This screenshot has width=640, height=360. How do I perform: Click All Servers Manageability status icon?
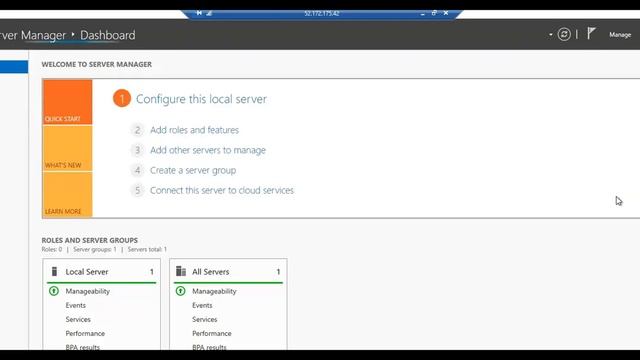180,291
